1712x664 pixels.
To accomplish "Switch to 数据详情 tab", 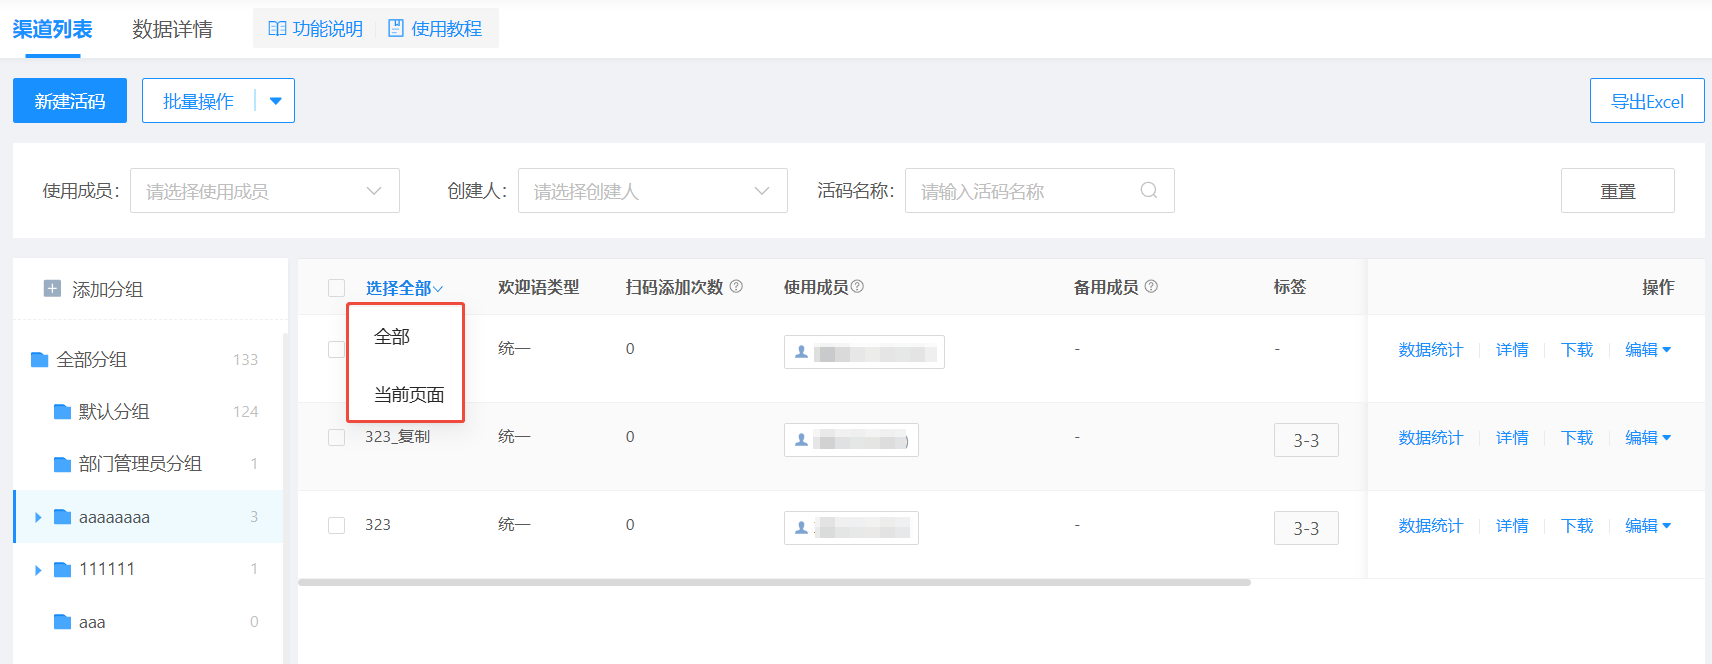I will coord(172,29).
